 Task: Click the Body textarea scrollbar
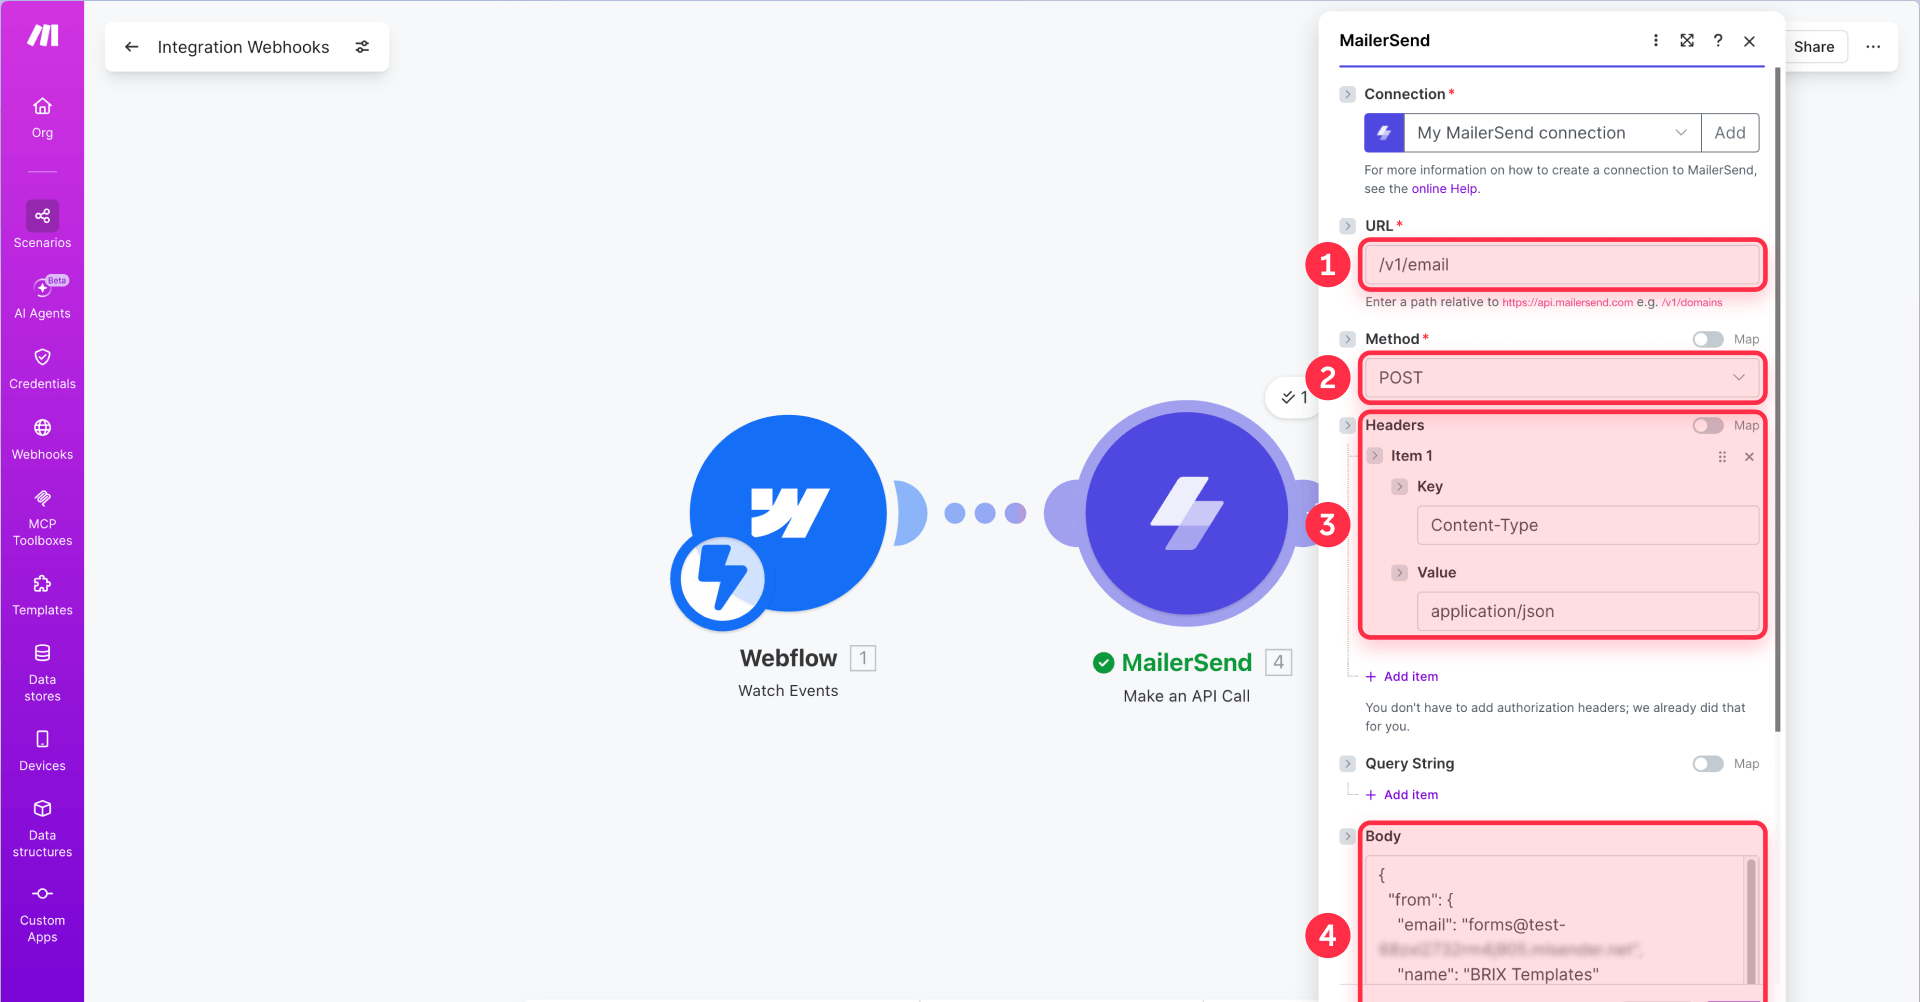point(1751,922)
